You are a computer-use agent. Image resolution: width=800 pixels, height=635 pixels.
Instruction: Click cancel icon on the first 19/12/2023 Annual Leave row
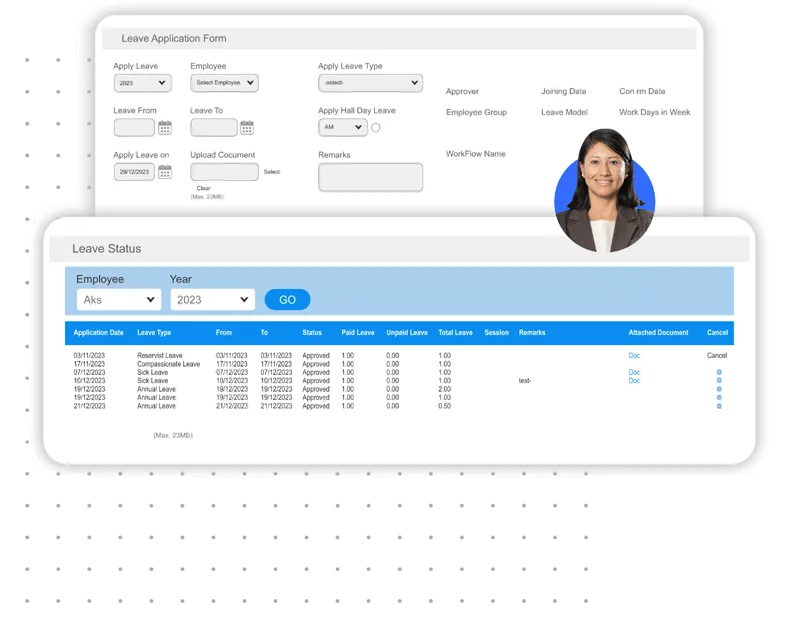(720, 389)
